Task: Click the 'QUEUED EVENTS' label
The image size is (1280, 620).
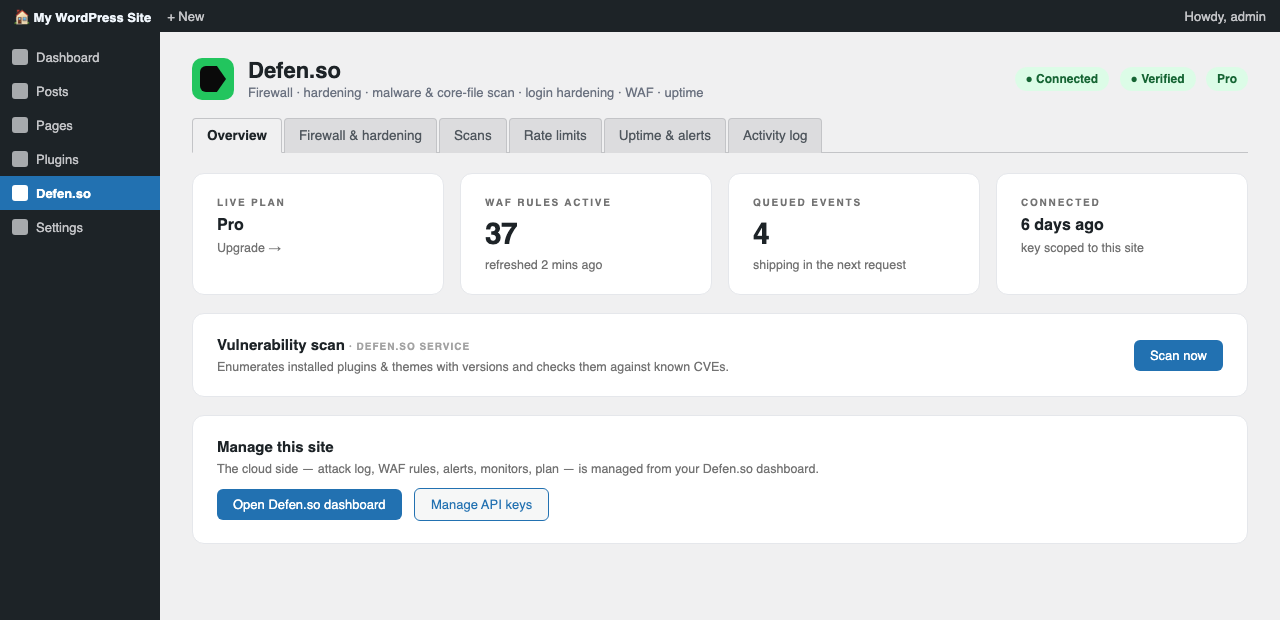Action: pyautogui.click(x=807, y=202)
